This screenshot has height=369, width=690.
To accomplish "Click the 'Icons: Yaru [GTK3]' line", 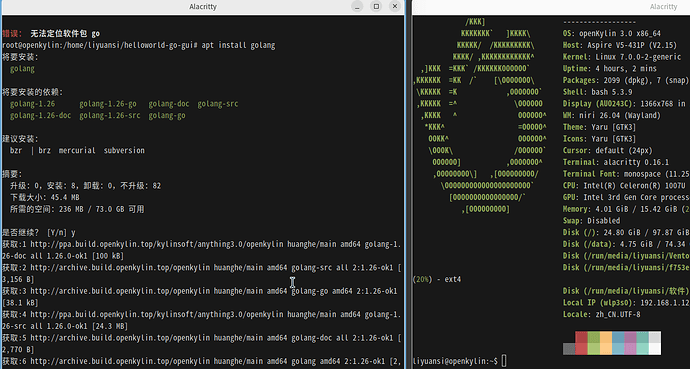I will tap(599, 139).
